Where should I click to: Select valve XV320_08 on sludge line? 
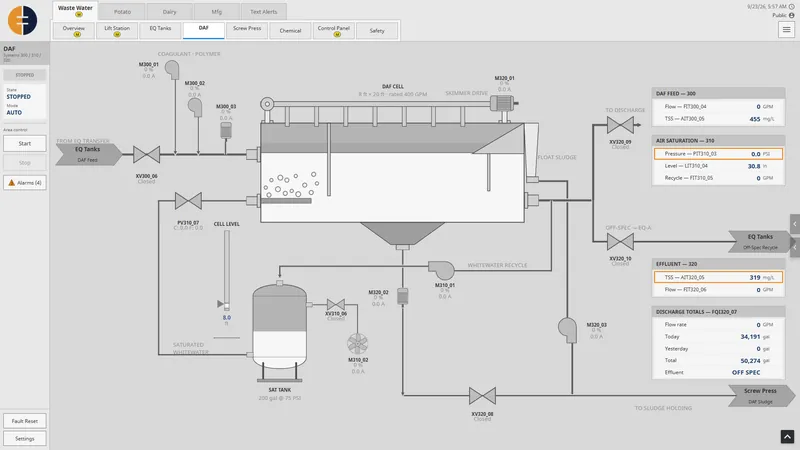482,396
